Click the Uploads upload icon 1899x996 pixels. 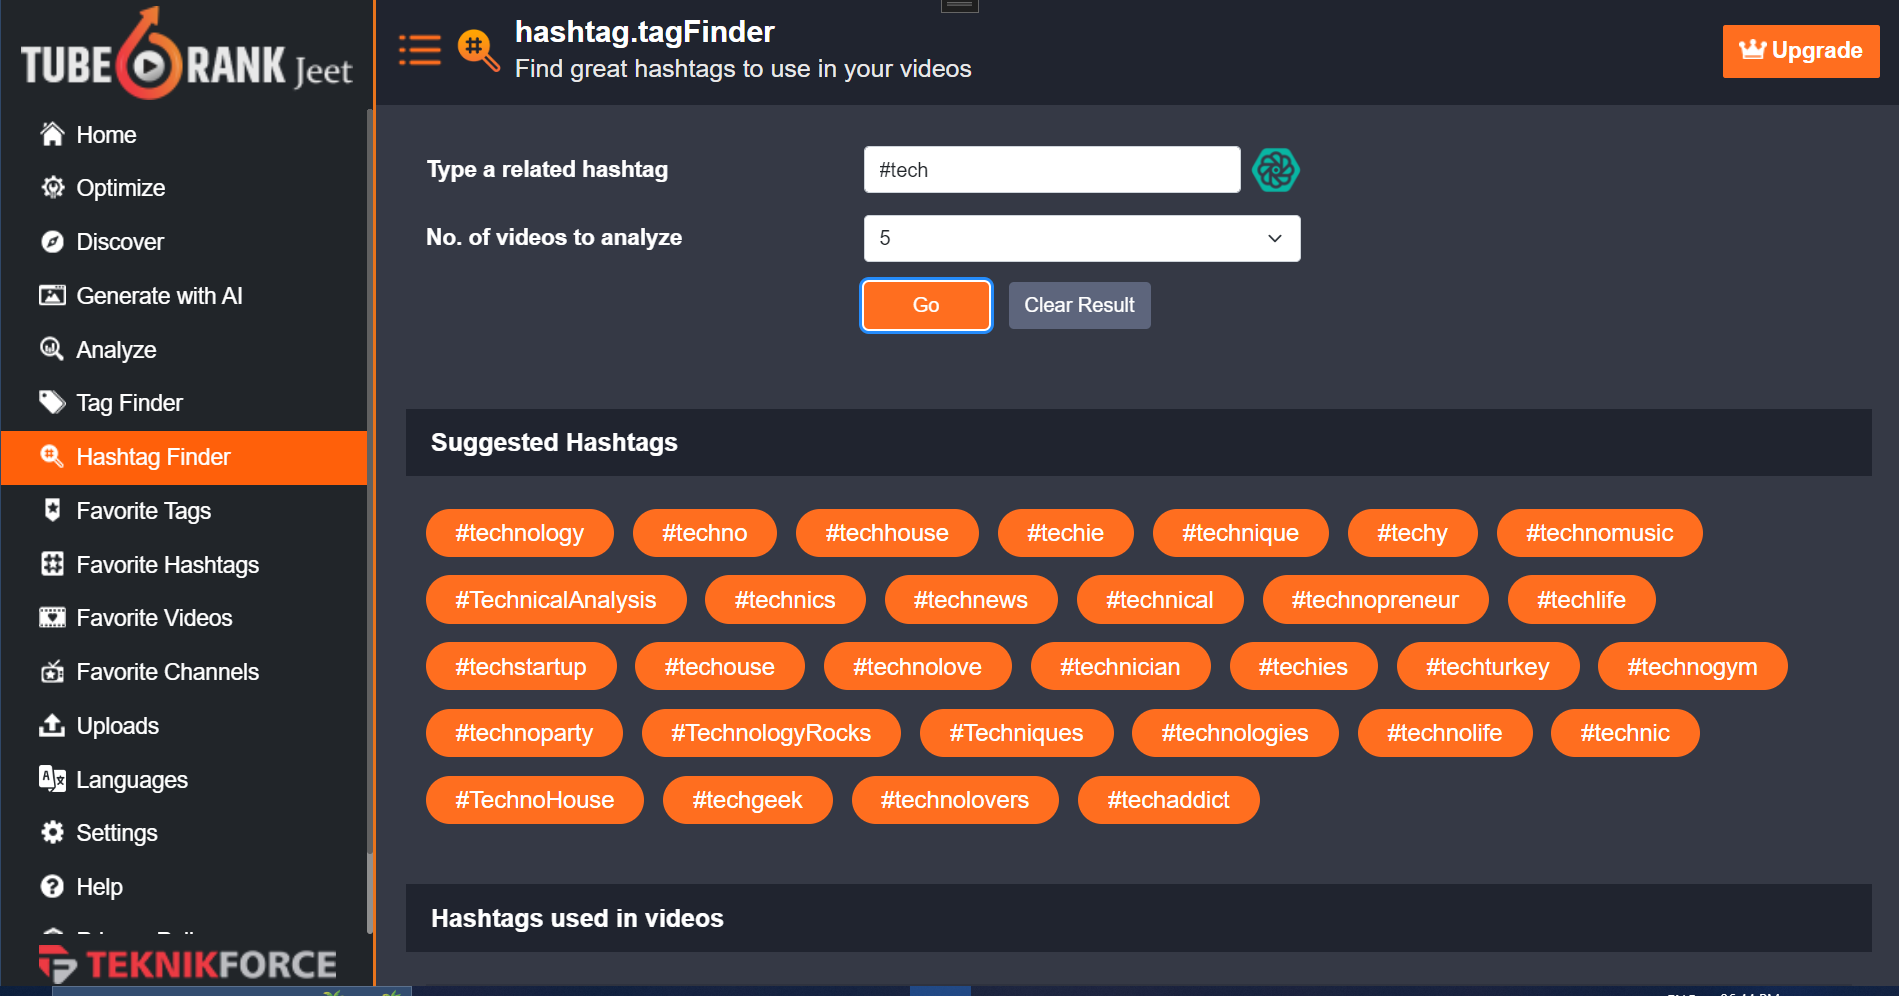pyautogui.click(x=52, y=725)
